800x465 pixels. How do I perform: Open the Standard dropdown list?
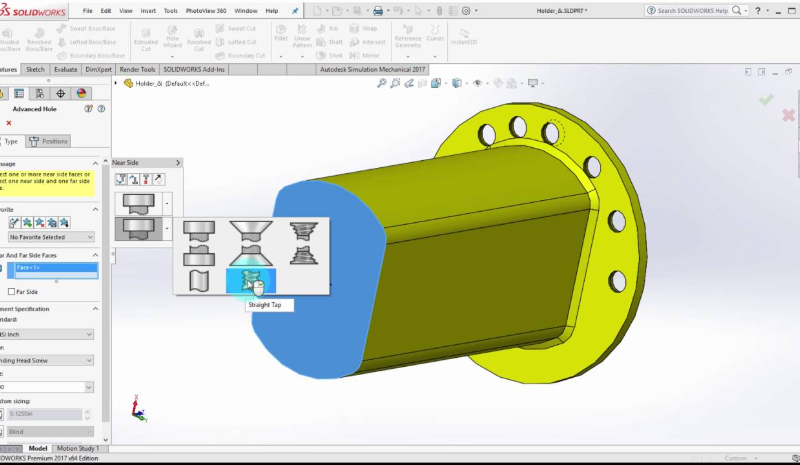click(x=50, y=334)
